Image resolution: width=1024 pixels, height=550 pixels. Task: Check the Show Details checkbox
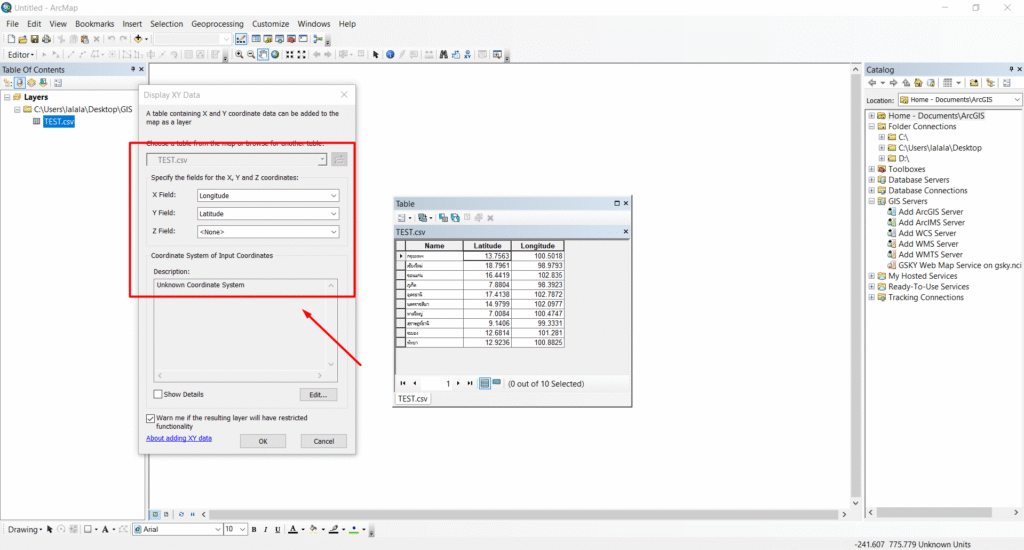click(x=157, y=394)
